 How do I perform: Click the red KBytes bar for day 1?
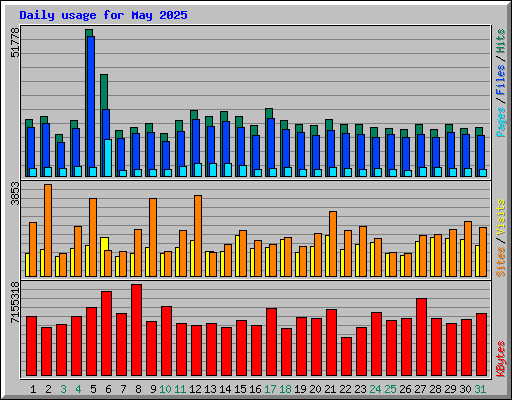point(31,346)
